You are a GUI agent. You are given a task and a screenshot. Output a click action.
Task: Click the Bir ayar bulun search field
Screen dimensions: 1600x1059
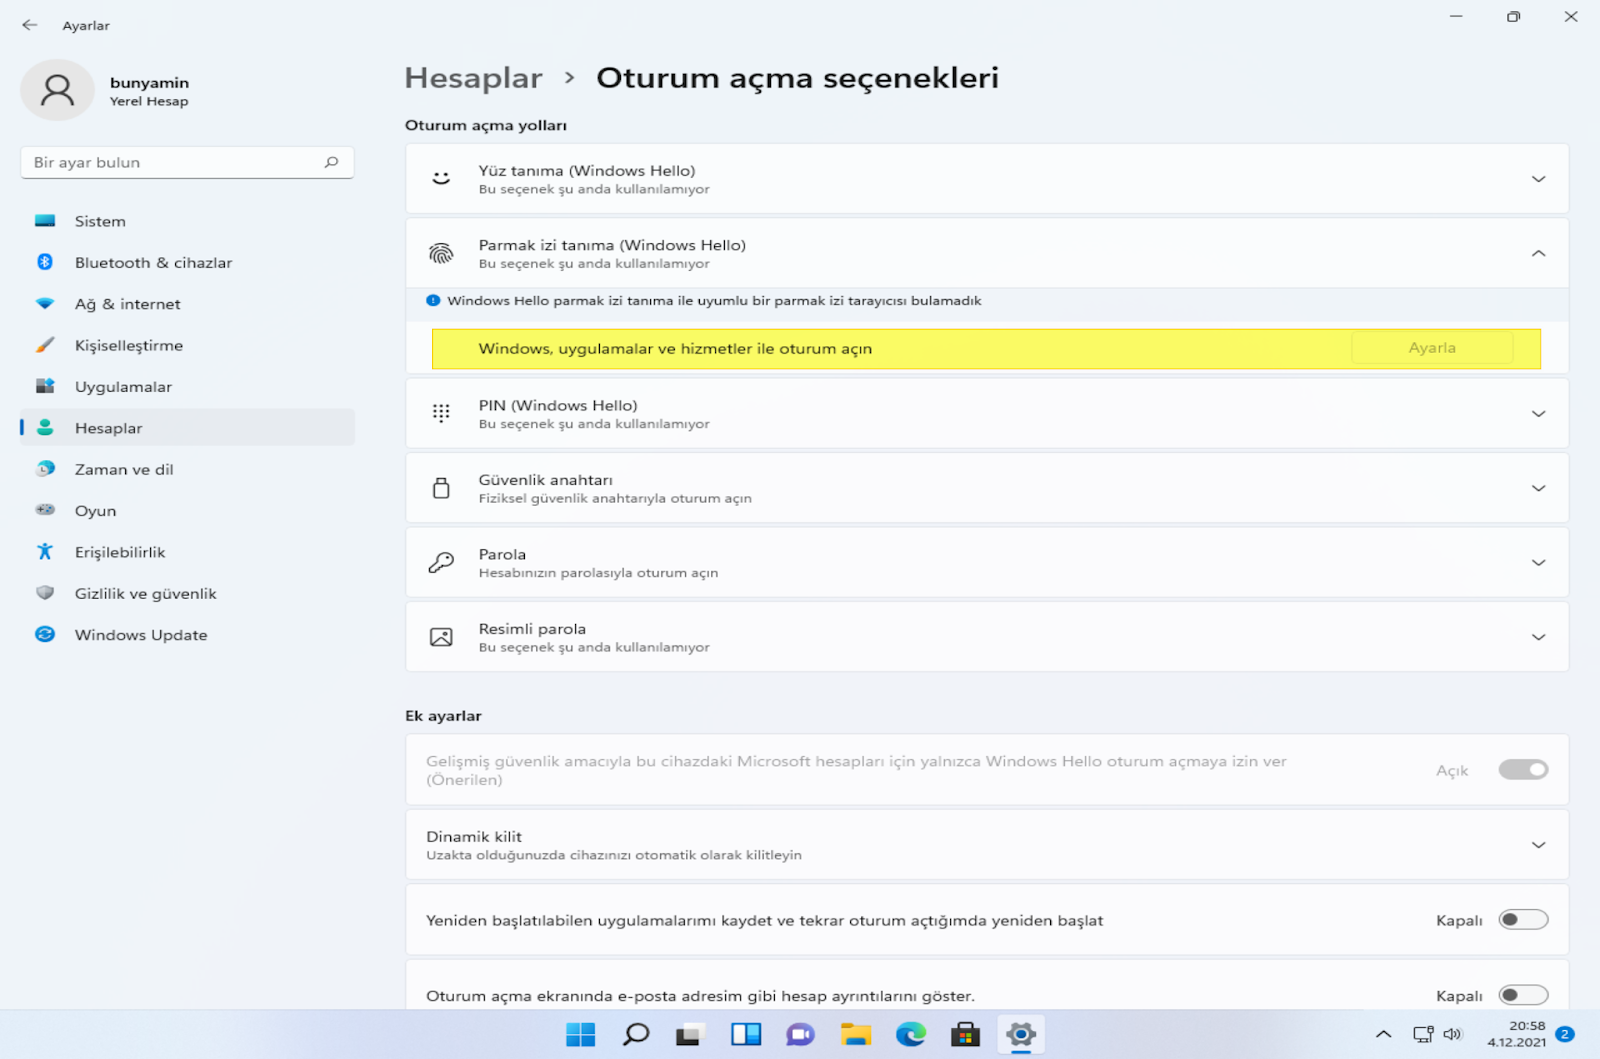[x=187, y=162]
